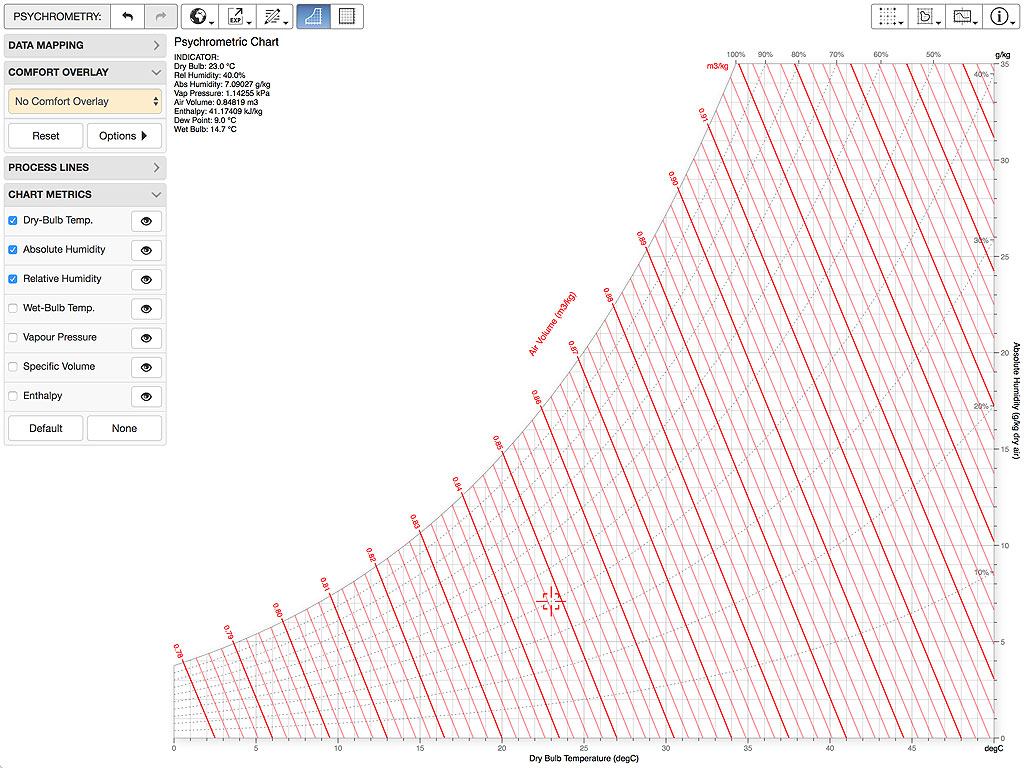
Task: Uncheck the Relative Humidity checkbox
Action: (12, 280)
